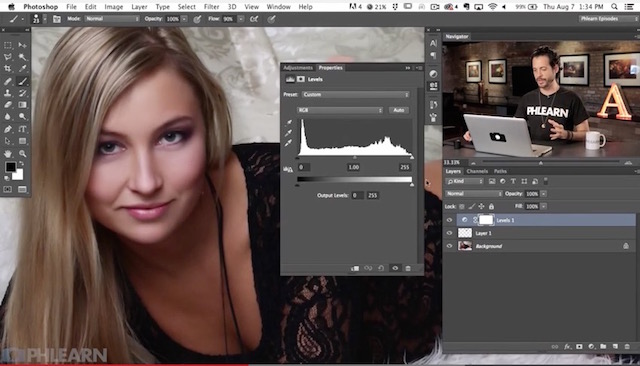Open the layer Opacity dropdown arrow
The width and height of the screenshot is (640, 366).
[544, 194]
